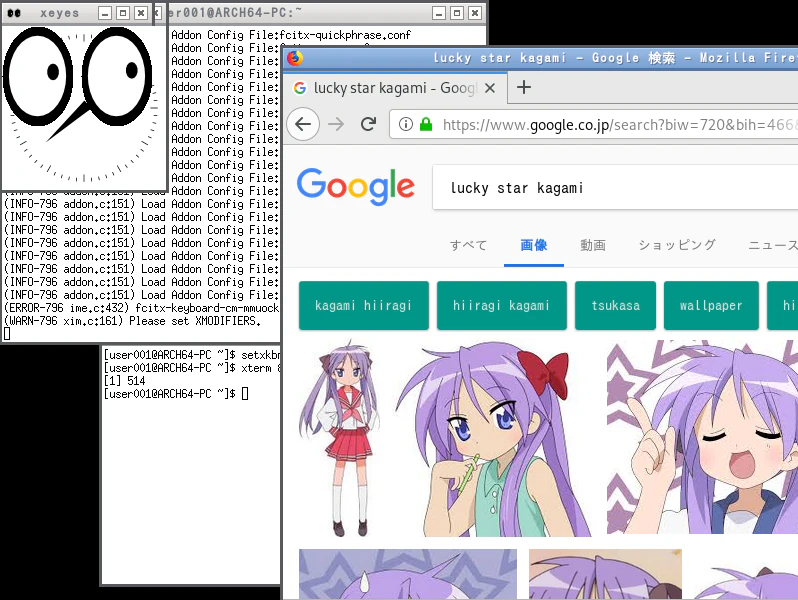This screenshot has height=600, width=798.
Task: Maximize the xeyes window
Action: point(123,13)
